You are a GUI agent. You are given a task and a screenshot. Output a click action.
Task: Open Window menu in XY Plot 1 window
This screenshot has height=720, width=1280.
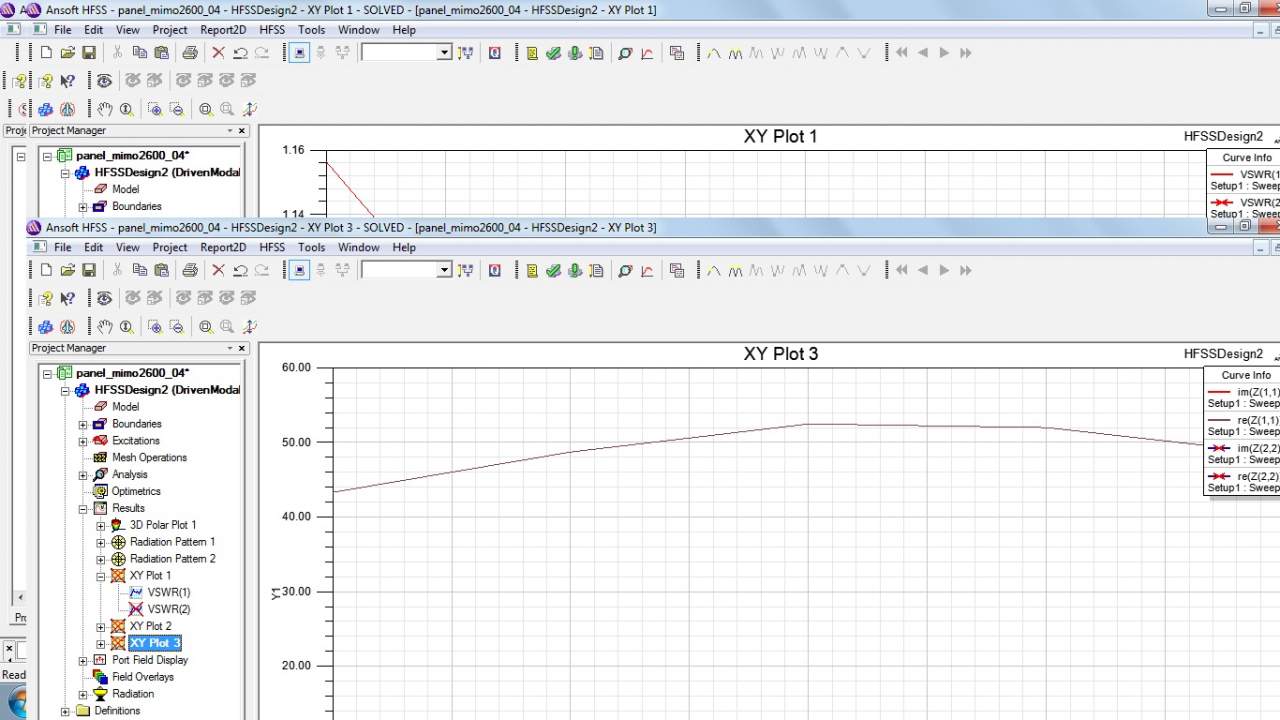coord(358,30)
